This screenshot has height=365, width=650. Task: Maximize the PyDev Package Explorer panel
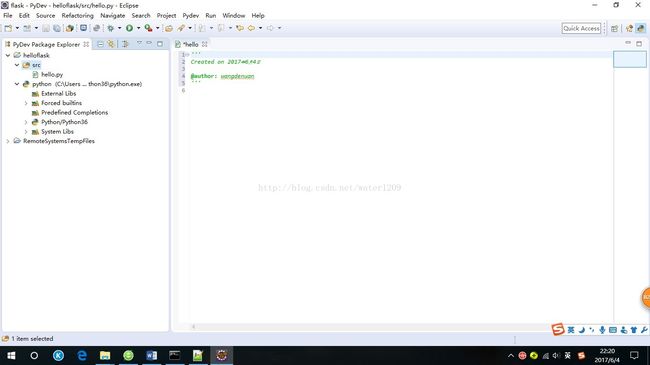pos(160,44)
